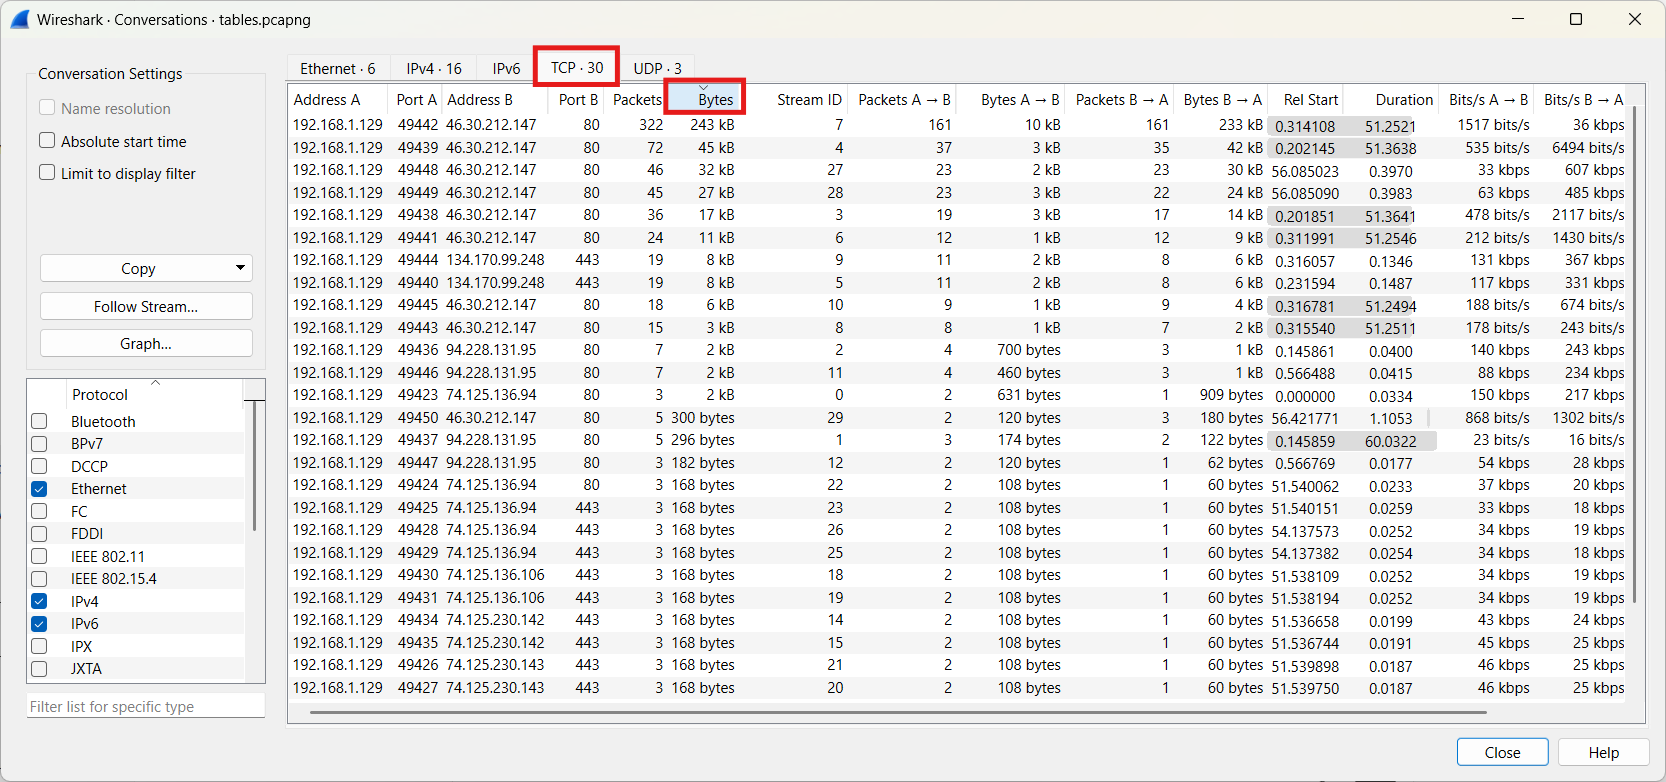Open the Copy dropdown menu

(146, 268)
